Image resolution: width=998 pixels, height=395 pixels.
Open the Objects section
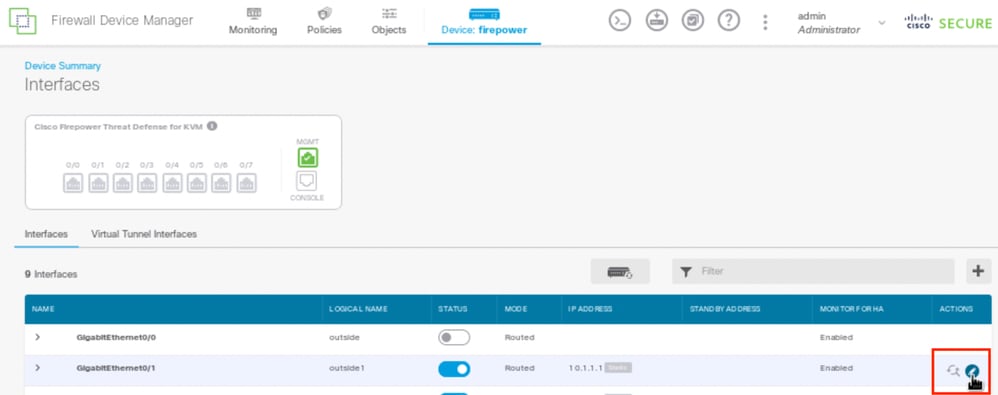pyautogui.click(x=389, y=22)
